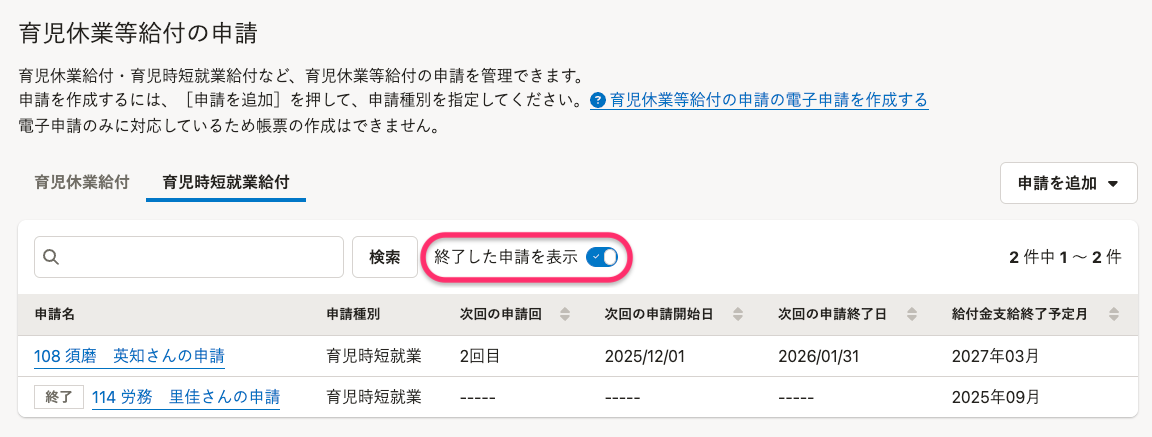Sort by 次回の申請終了日 column arrows
Screen dimensions: 1152x437
912,314
